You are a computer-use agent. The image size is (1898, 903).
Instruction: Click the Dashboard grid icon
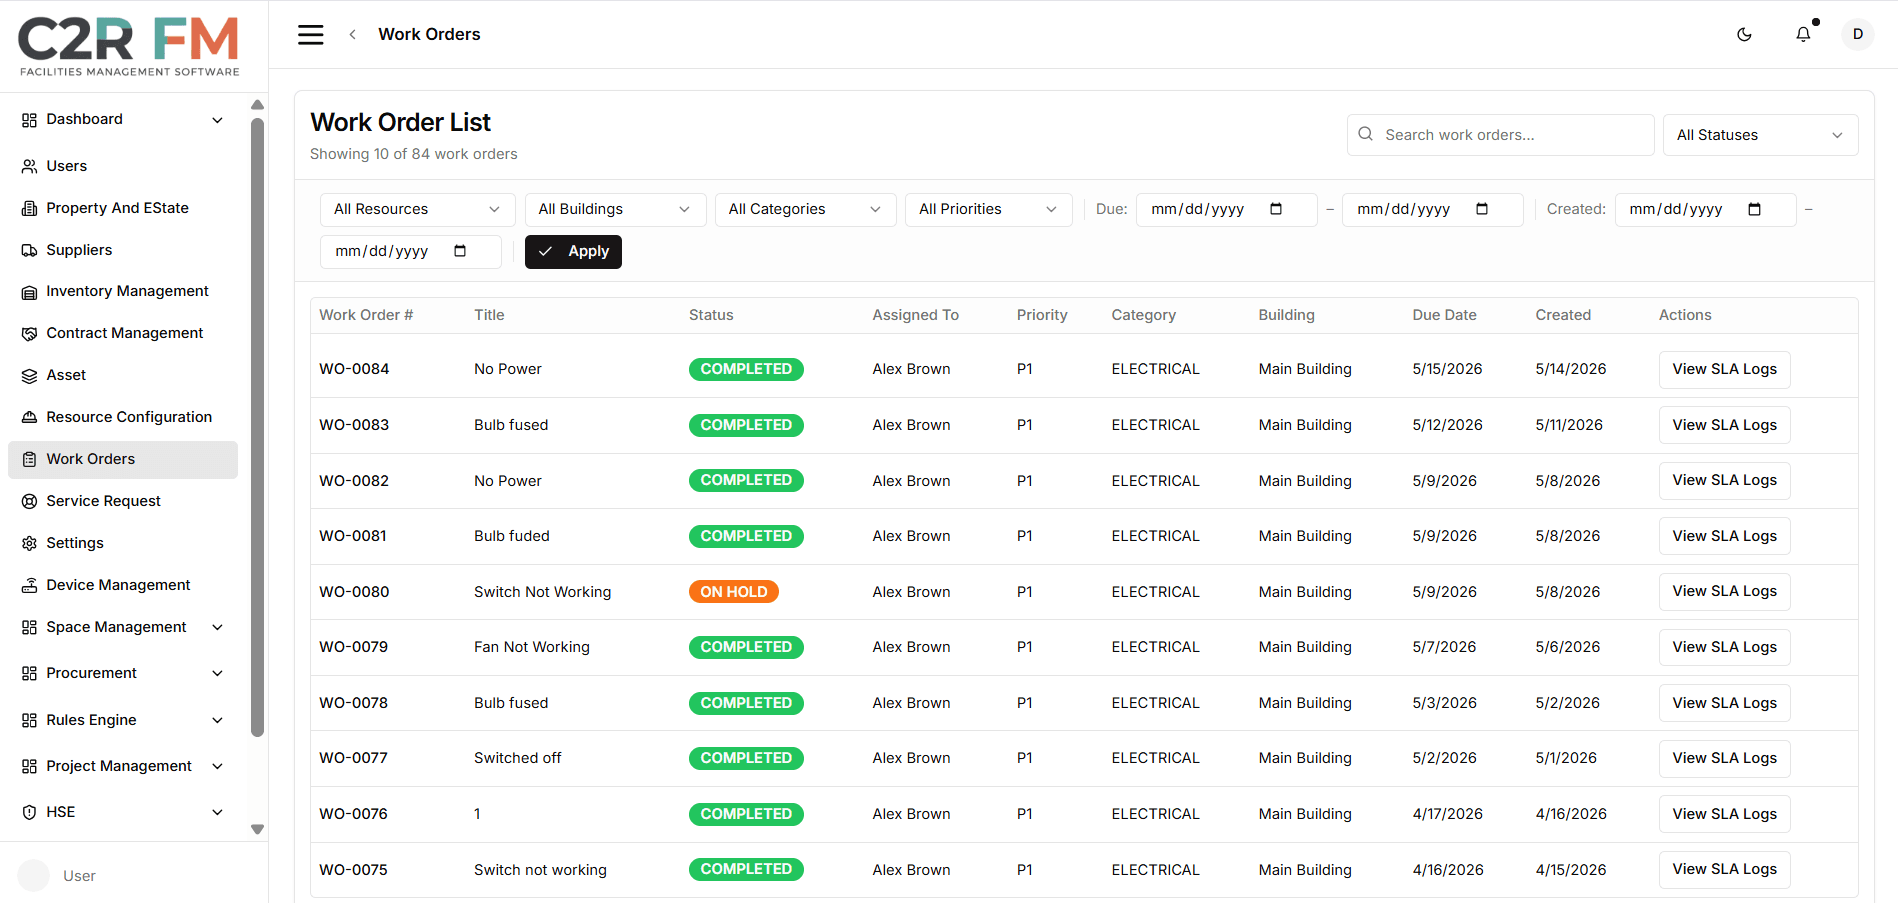click(29, 120)
